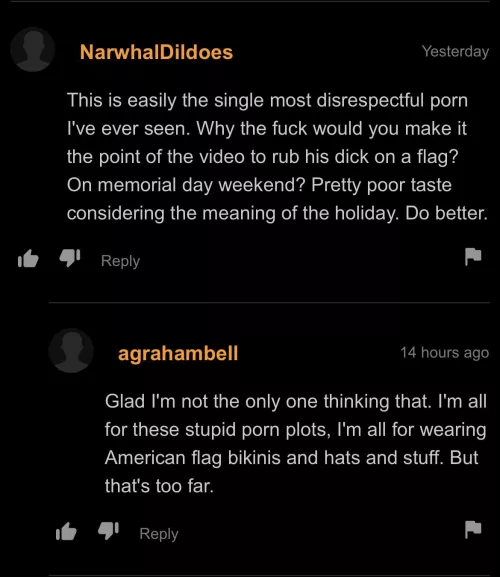Select agrahambell's reply paragraph text
This screenshot has width=500, height=577.
pyautogui.click(x=296, y=443)
